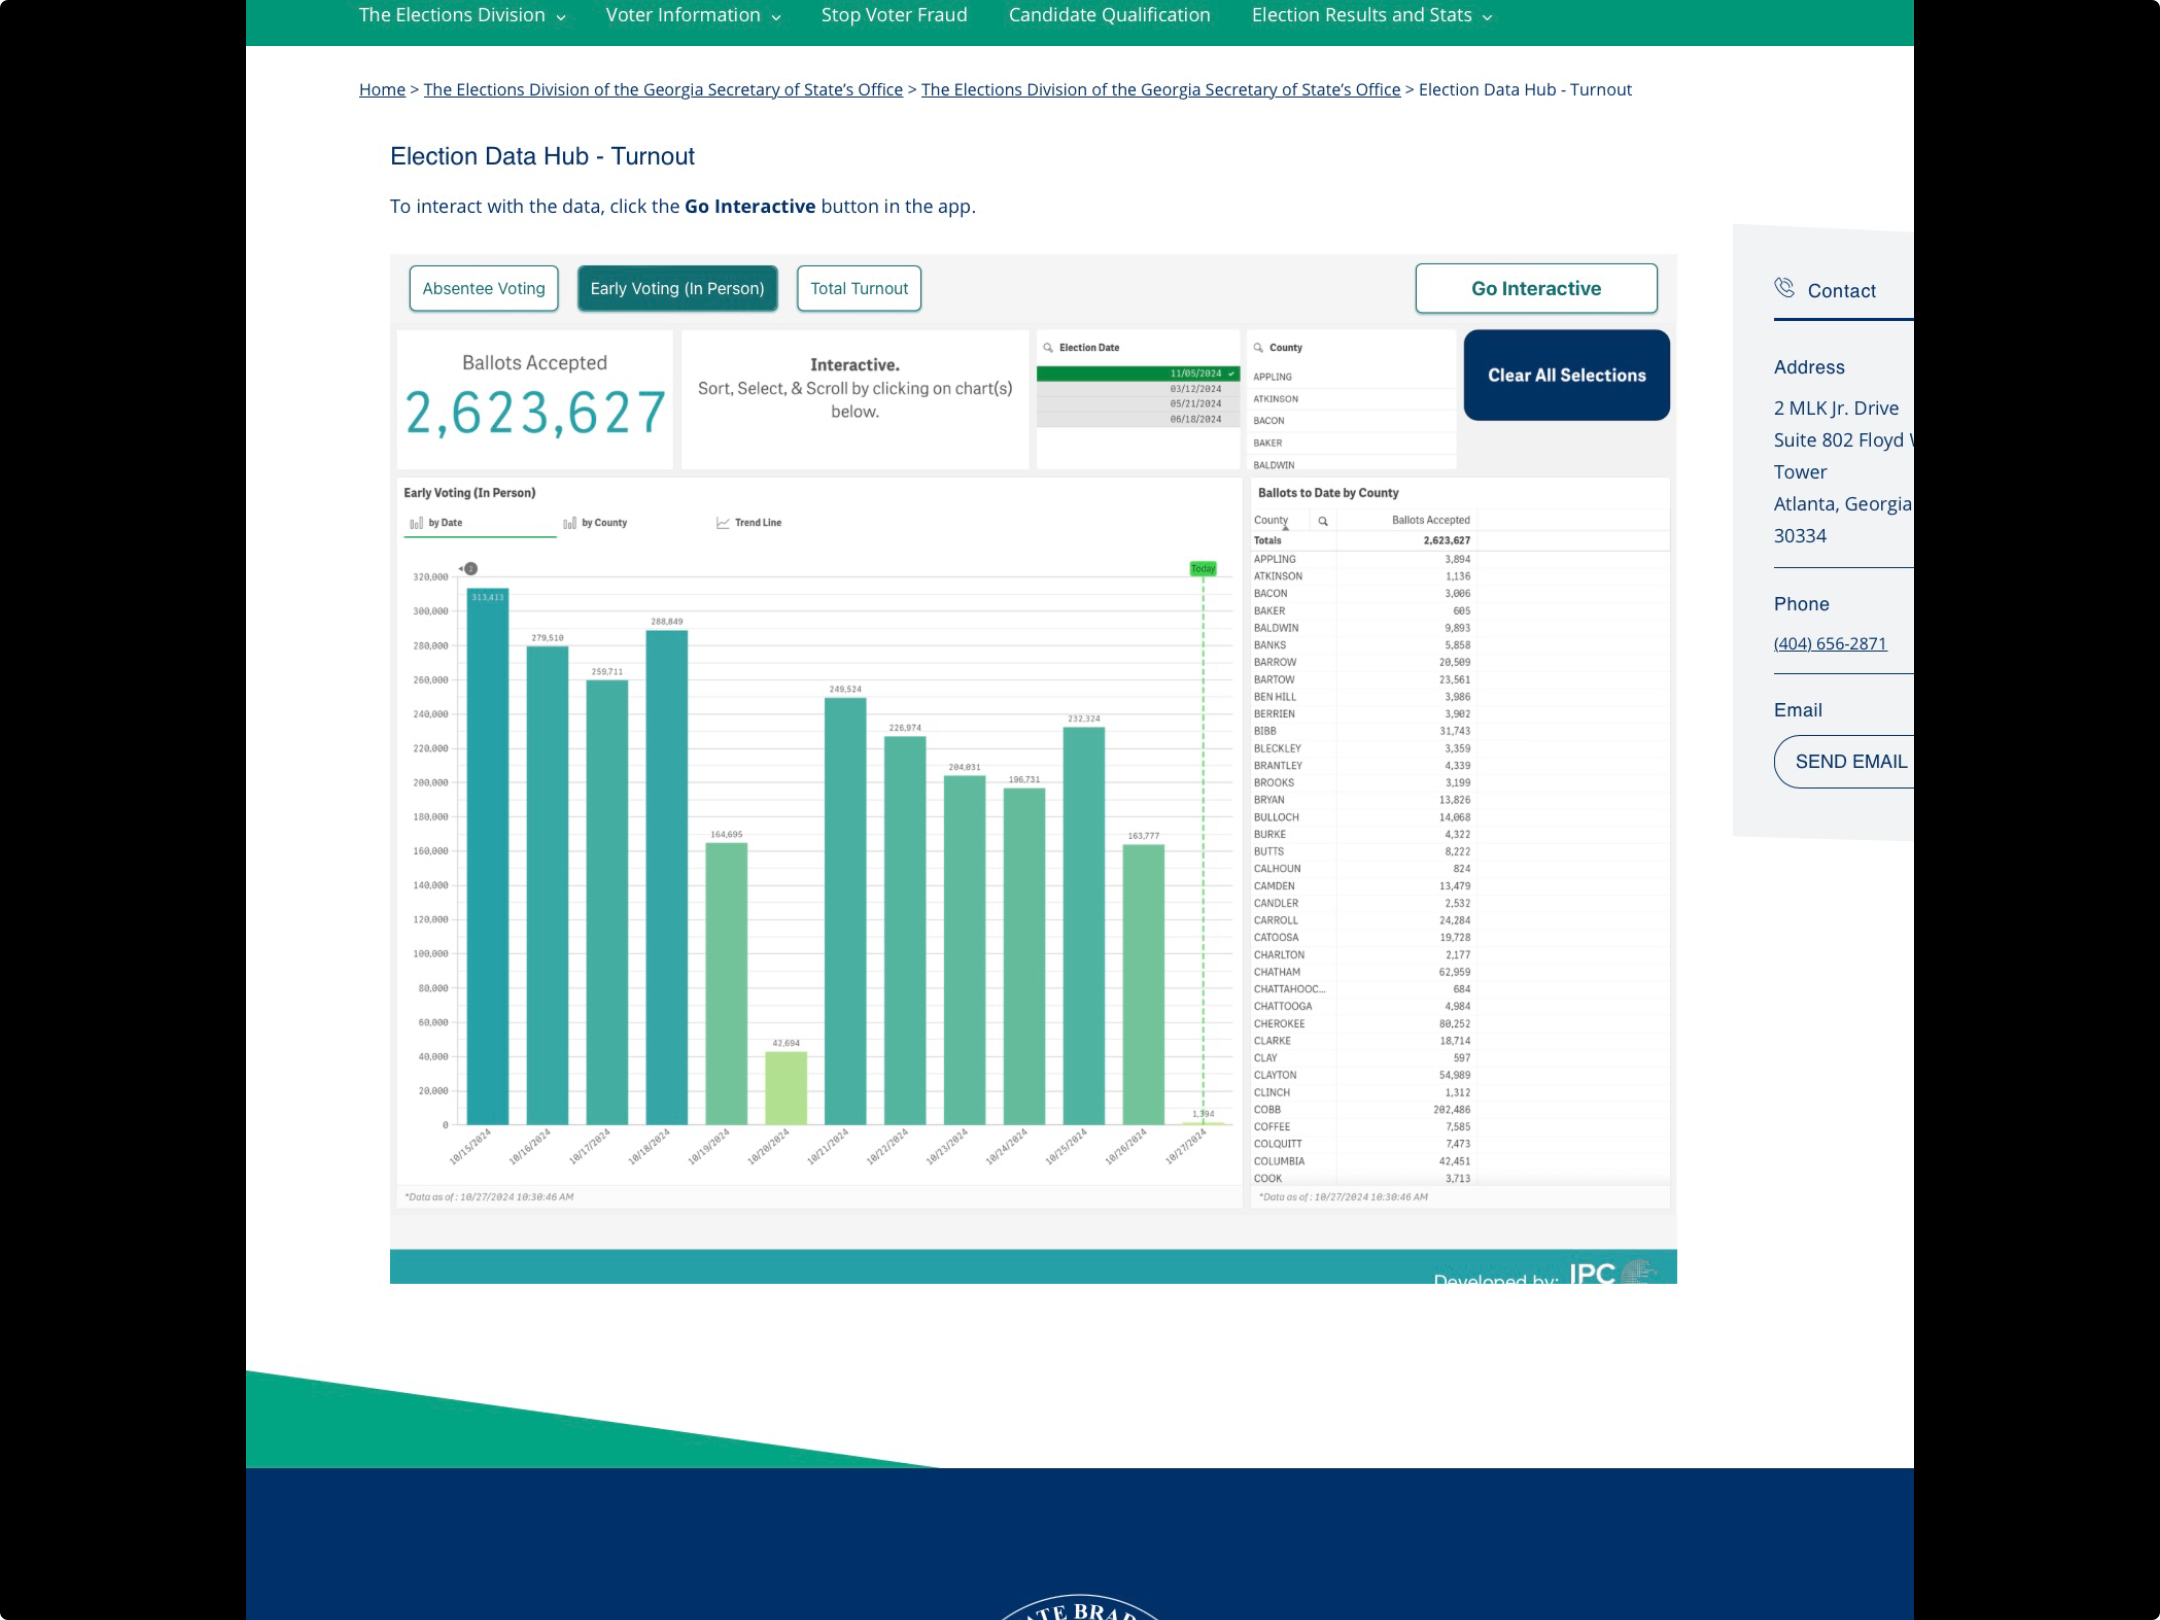Screen dimensions: 2160x1620
Task: Select election date 11/05/2024
Action: [x=1138, y=373]
